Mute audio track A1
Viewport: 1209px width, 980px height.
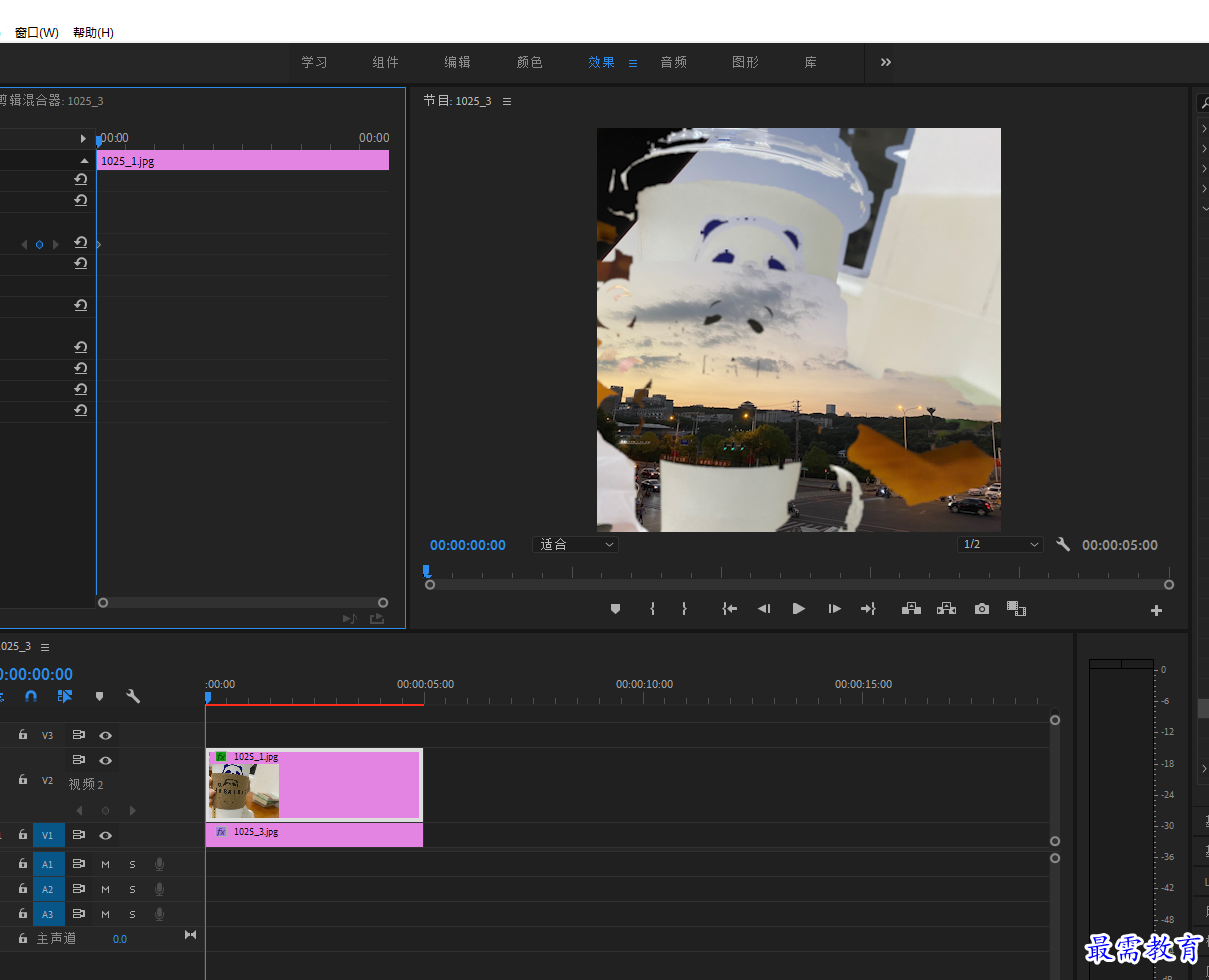105,863
